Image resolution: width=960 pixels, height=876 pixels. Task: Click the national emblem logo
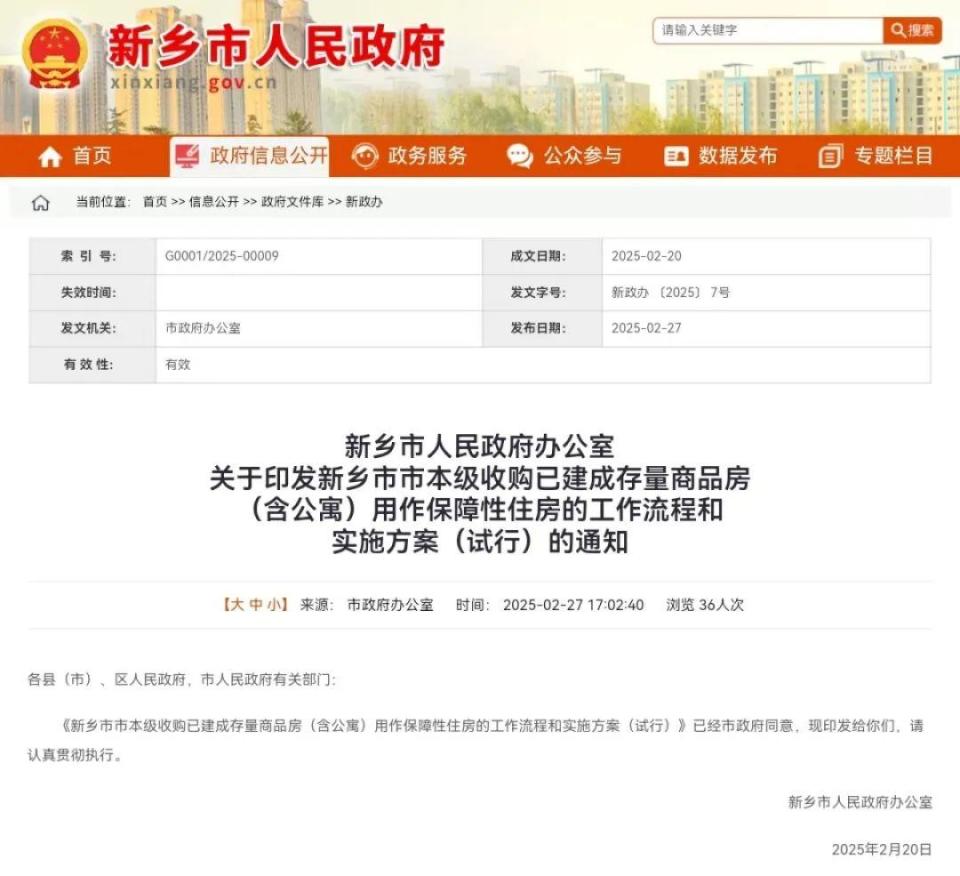(x=54, y=55)
